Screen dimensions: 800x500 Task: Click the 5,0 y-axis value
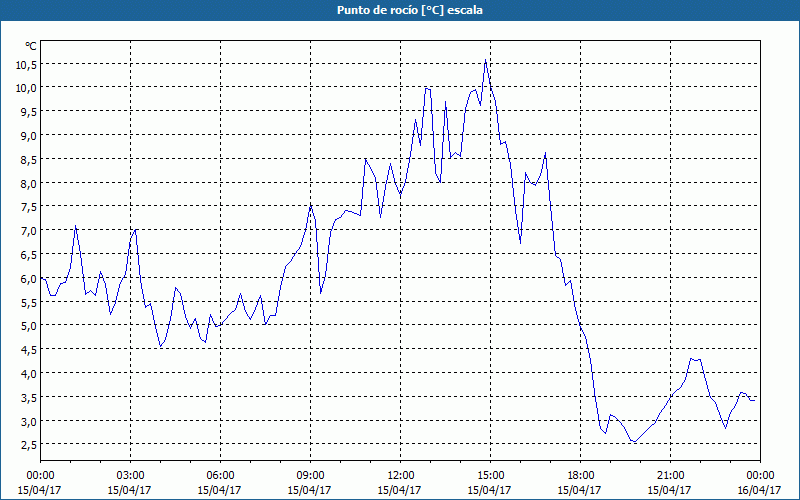click(30, 326)
